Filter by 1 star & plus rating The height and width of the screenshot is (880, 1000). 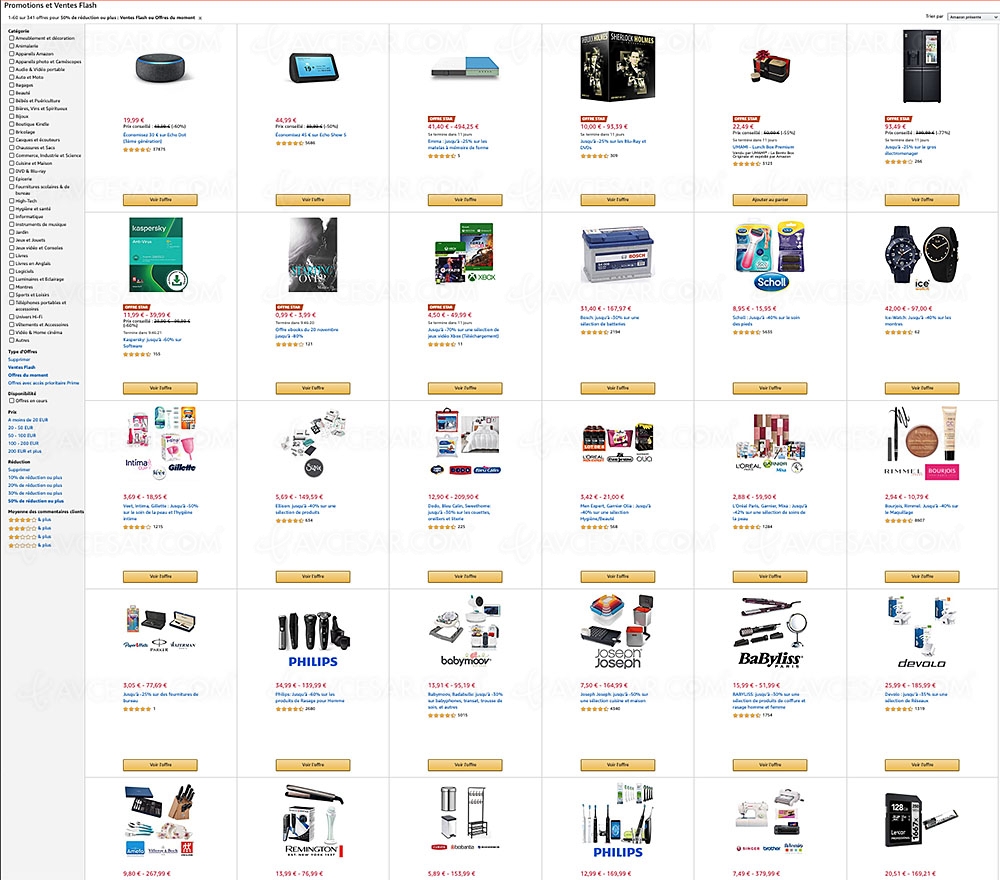click(x=29, y=545)
